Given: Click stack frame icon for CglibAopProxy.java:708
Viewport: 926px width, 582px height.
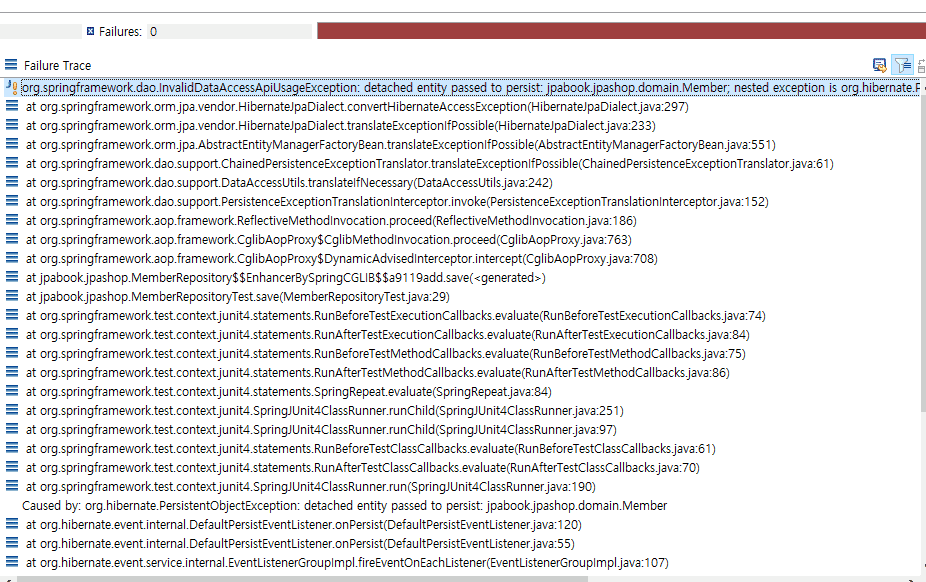Looking at the screenshot, I should click(x=12, y=258).
